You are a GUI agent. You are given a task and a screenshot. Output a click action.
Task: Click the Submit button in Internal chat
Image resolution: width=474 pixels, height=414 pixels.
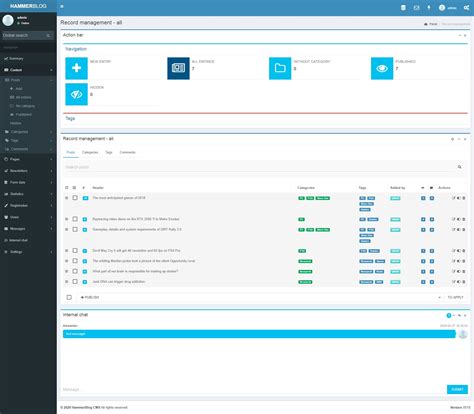[x=457, y=389]
